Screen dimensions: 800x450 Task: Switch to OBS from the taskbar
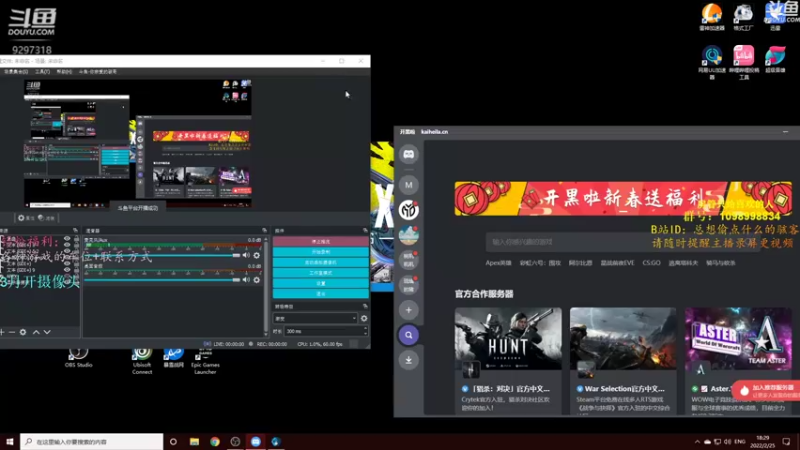(235, 441)
